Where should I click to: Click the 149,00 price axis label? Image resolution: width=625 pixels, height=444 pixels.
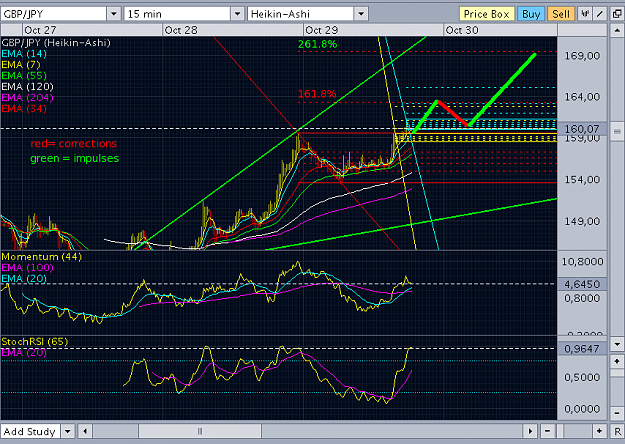(582, 221)
